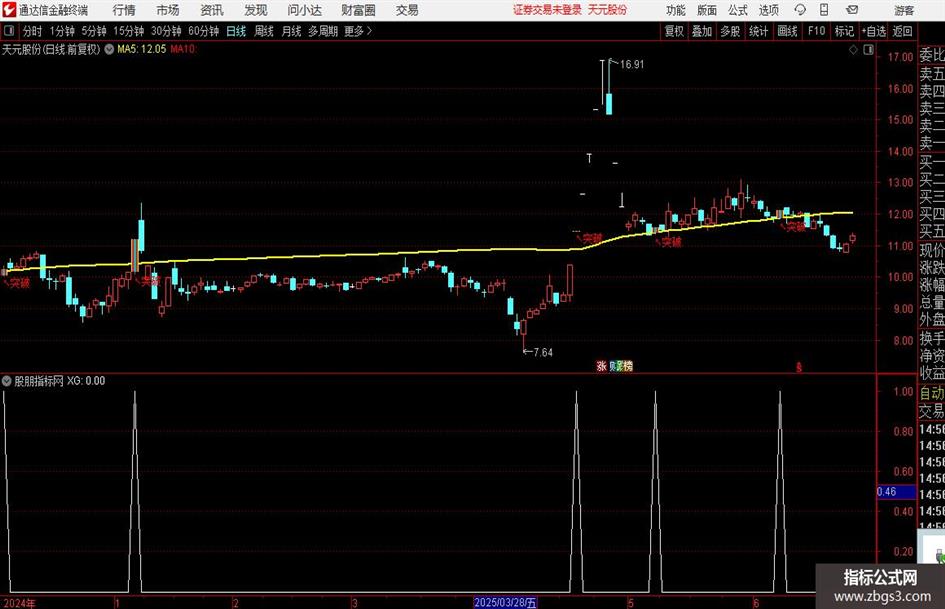Image resolution: width=945 pixels, height=609 pixels.
Task: Open the 公式 menu
Action: [x=738, y=10]
